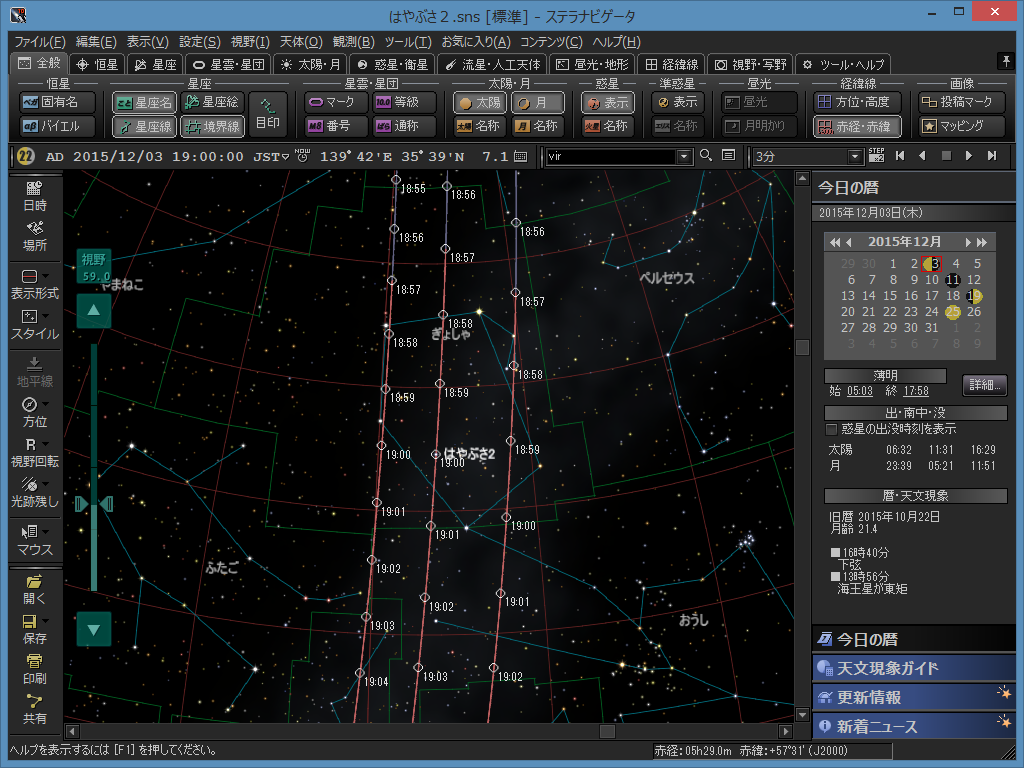Screen dimensions: 1024x768
Task: Enable the 惑星の出没時刻を表示 checkbox
Action: pos(831,429)
